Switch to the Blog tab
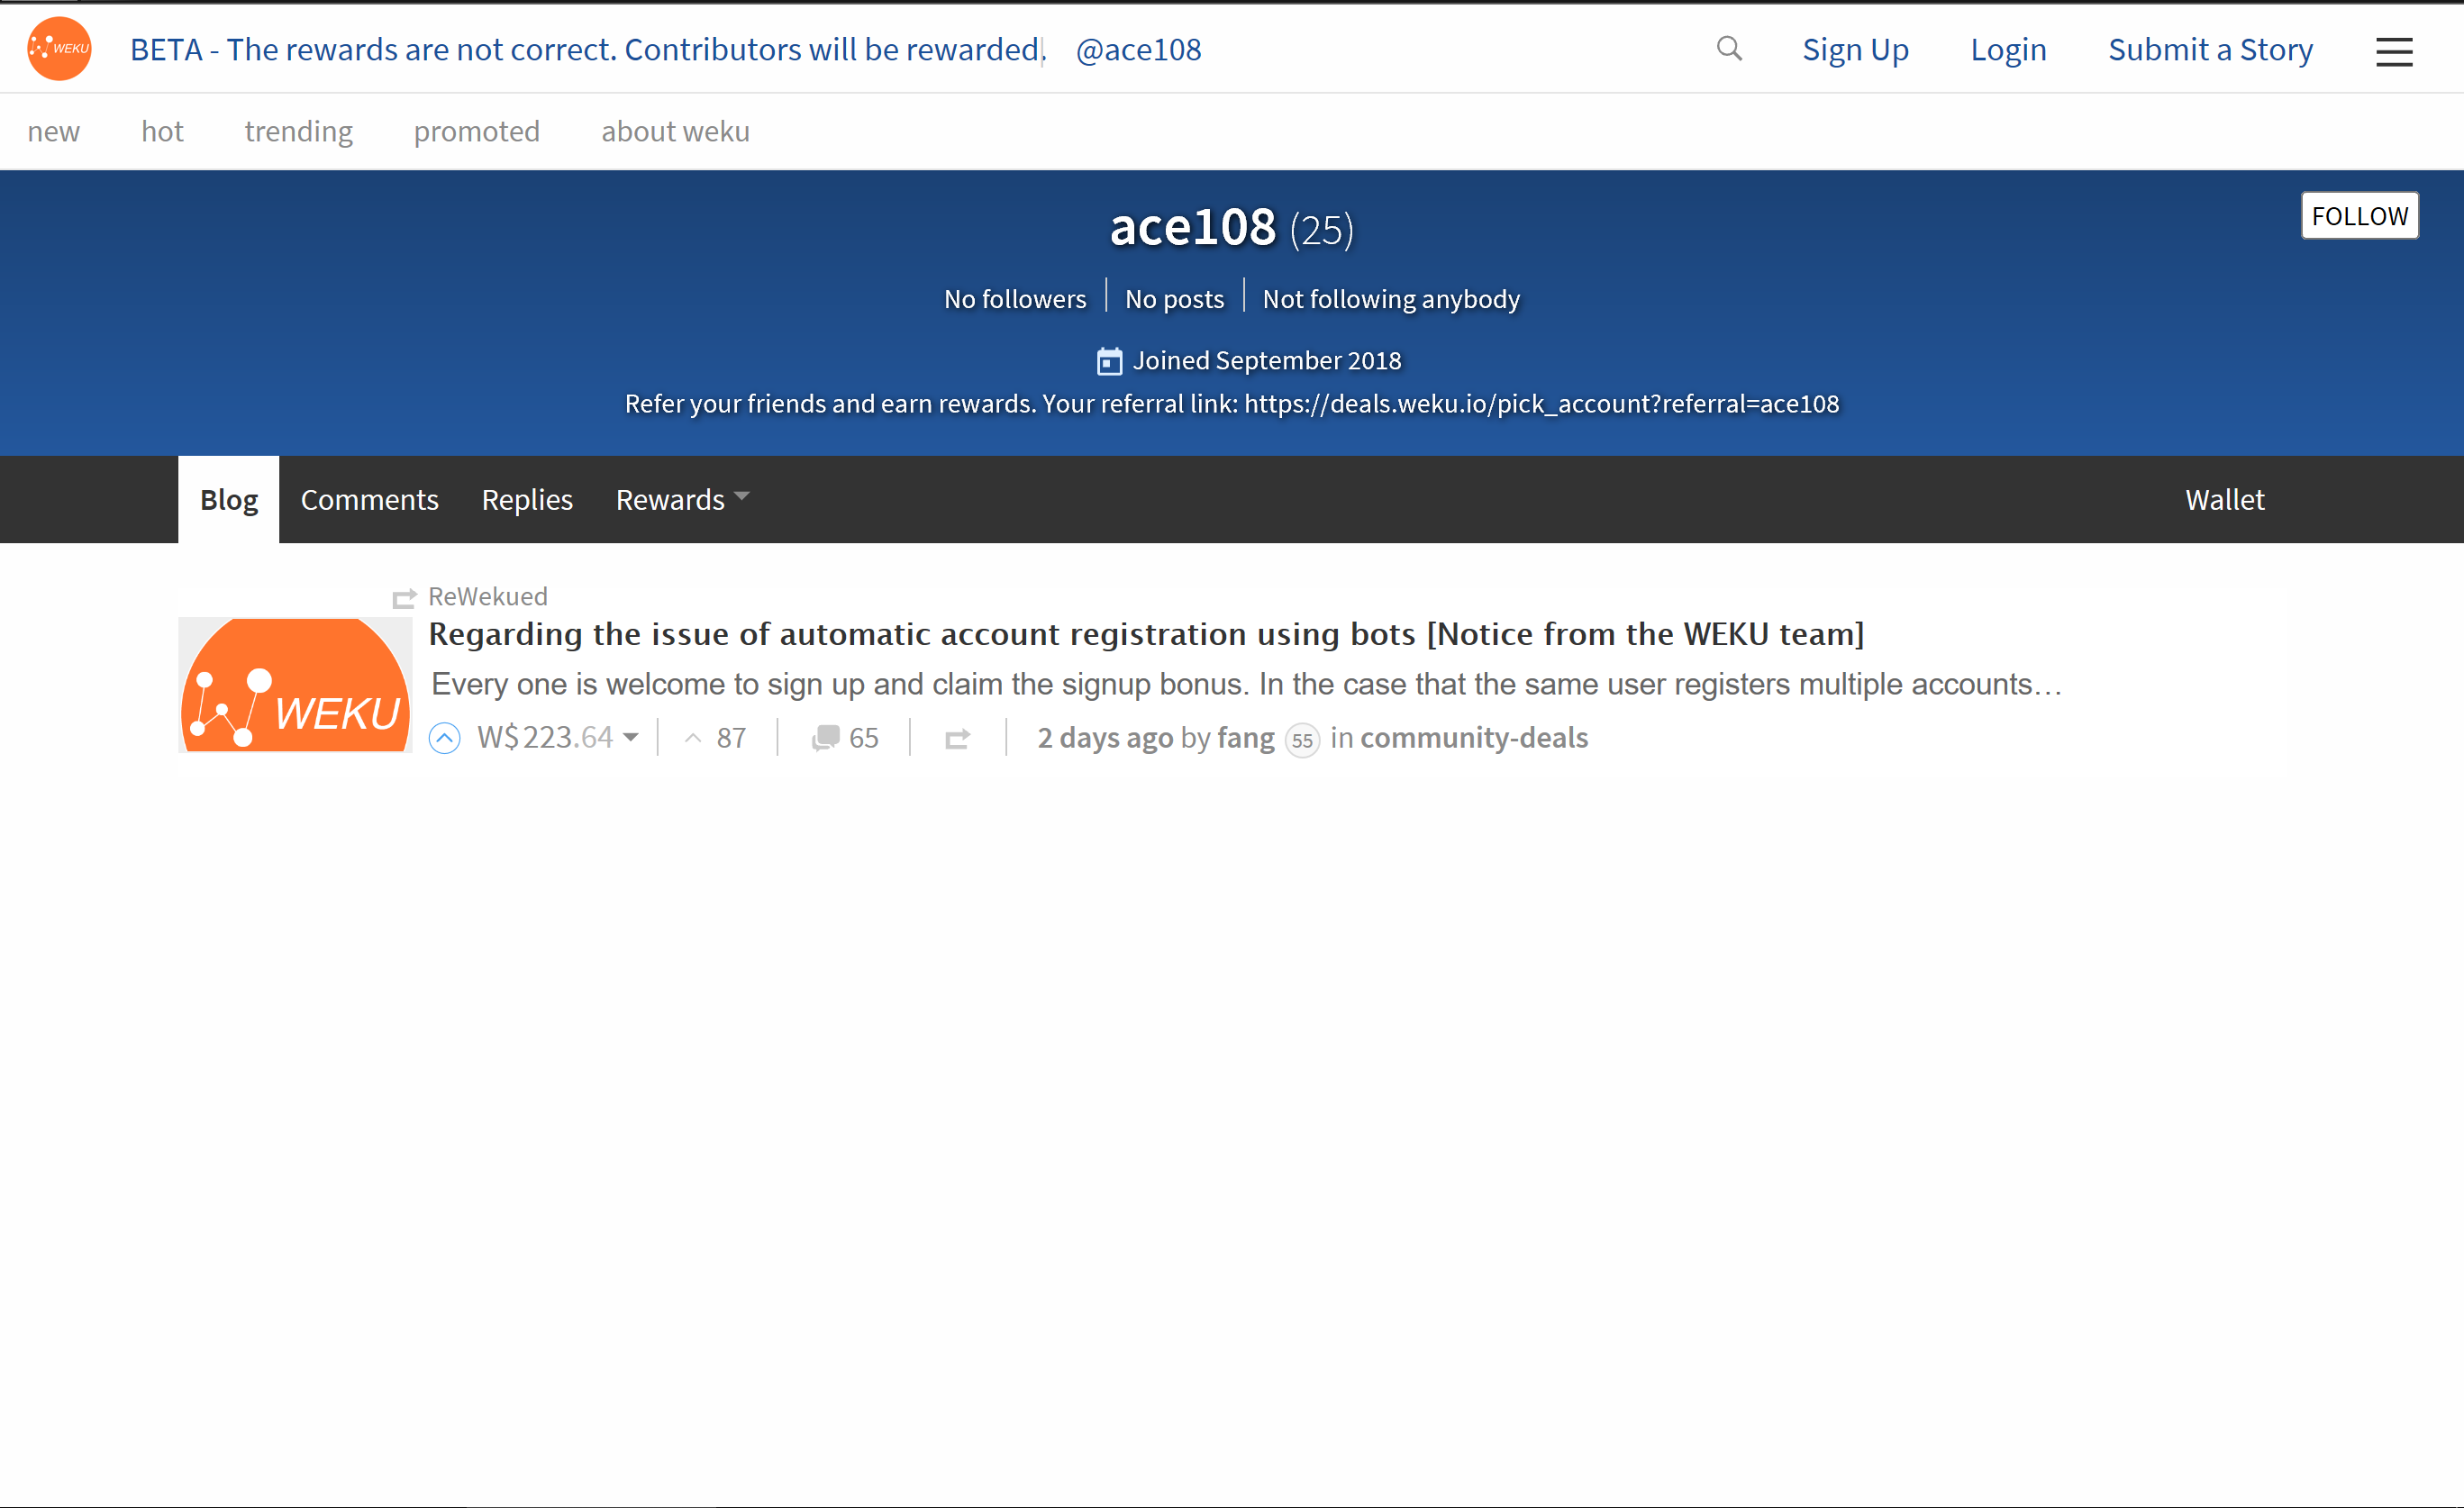 [228, 499]
